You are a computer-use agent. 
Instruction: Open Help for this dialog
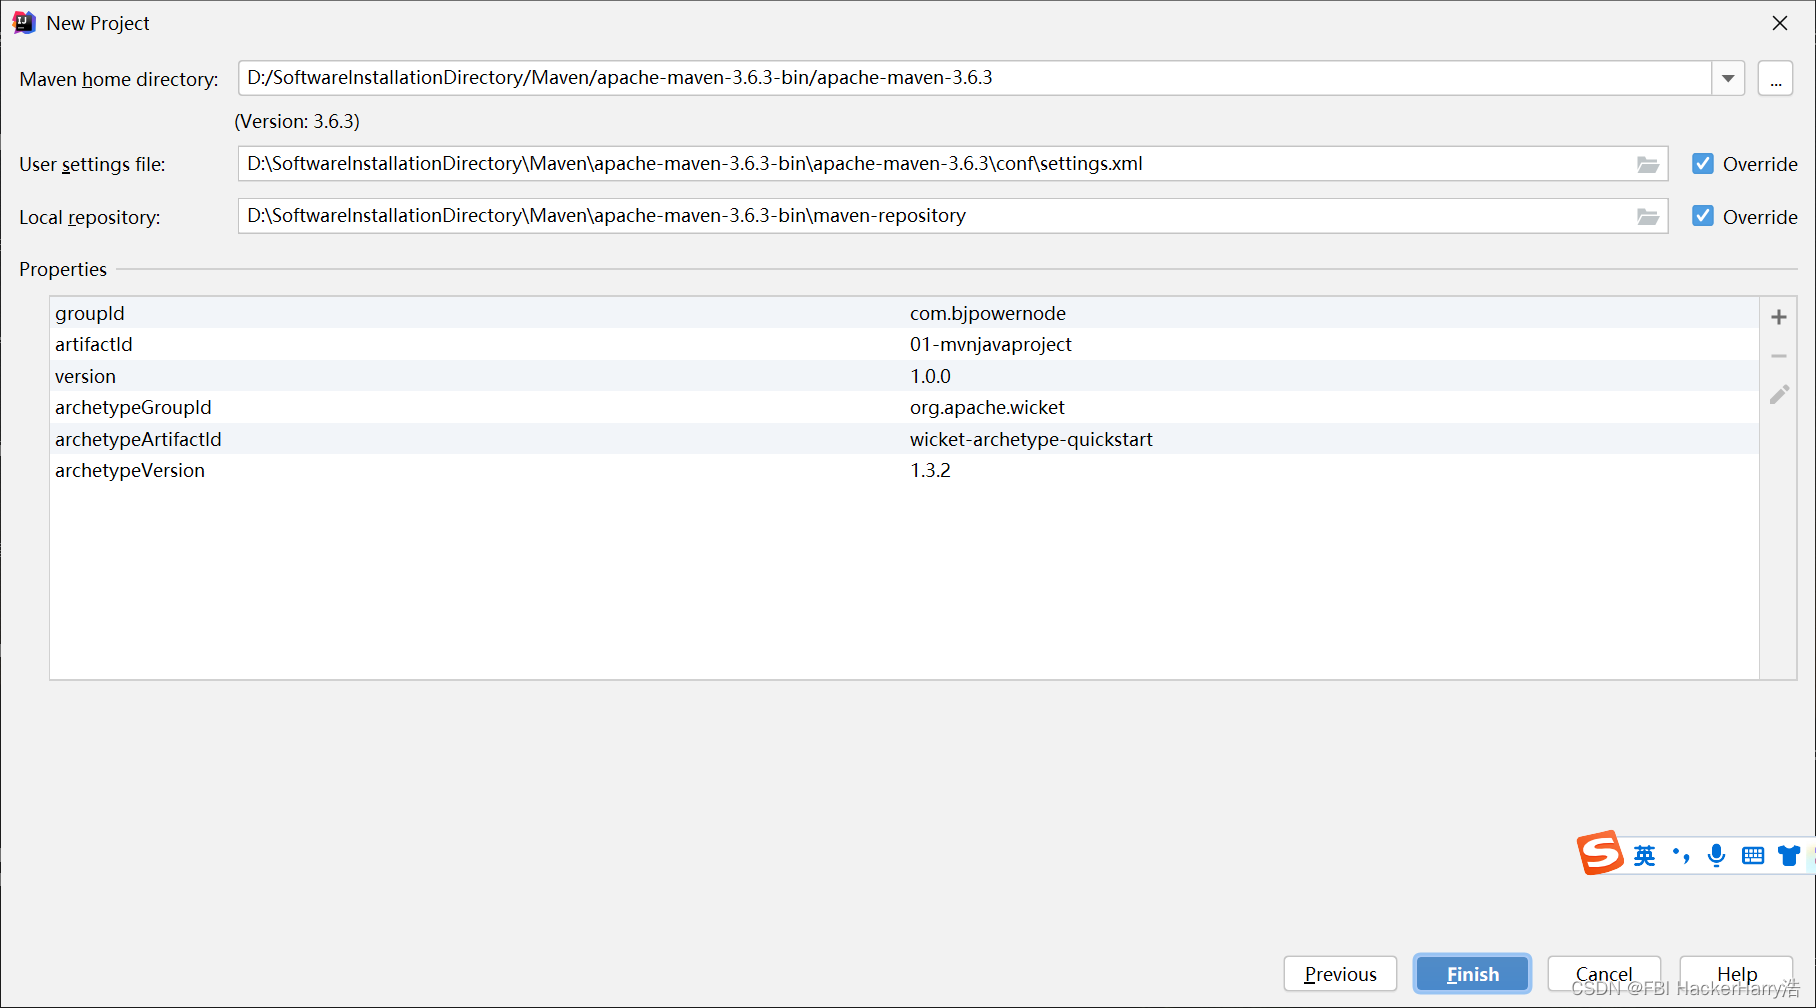[1736, 974]
